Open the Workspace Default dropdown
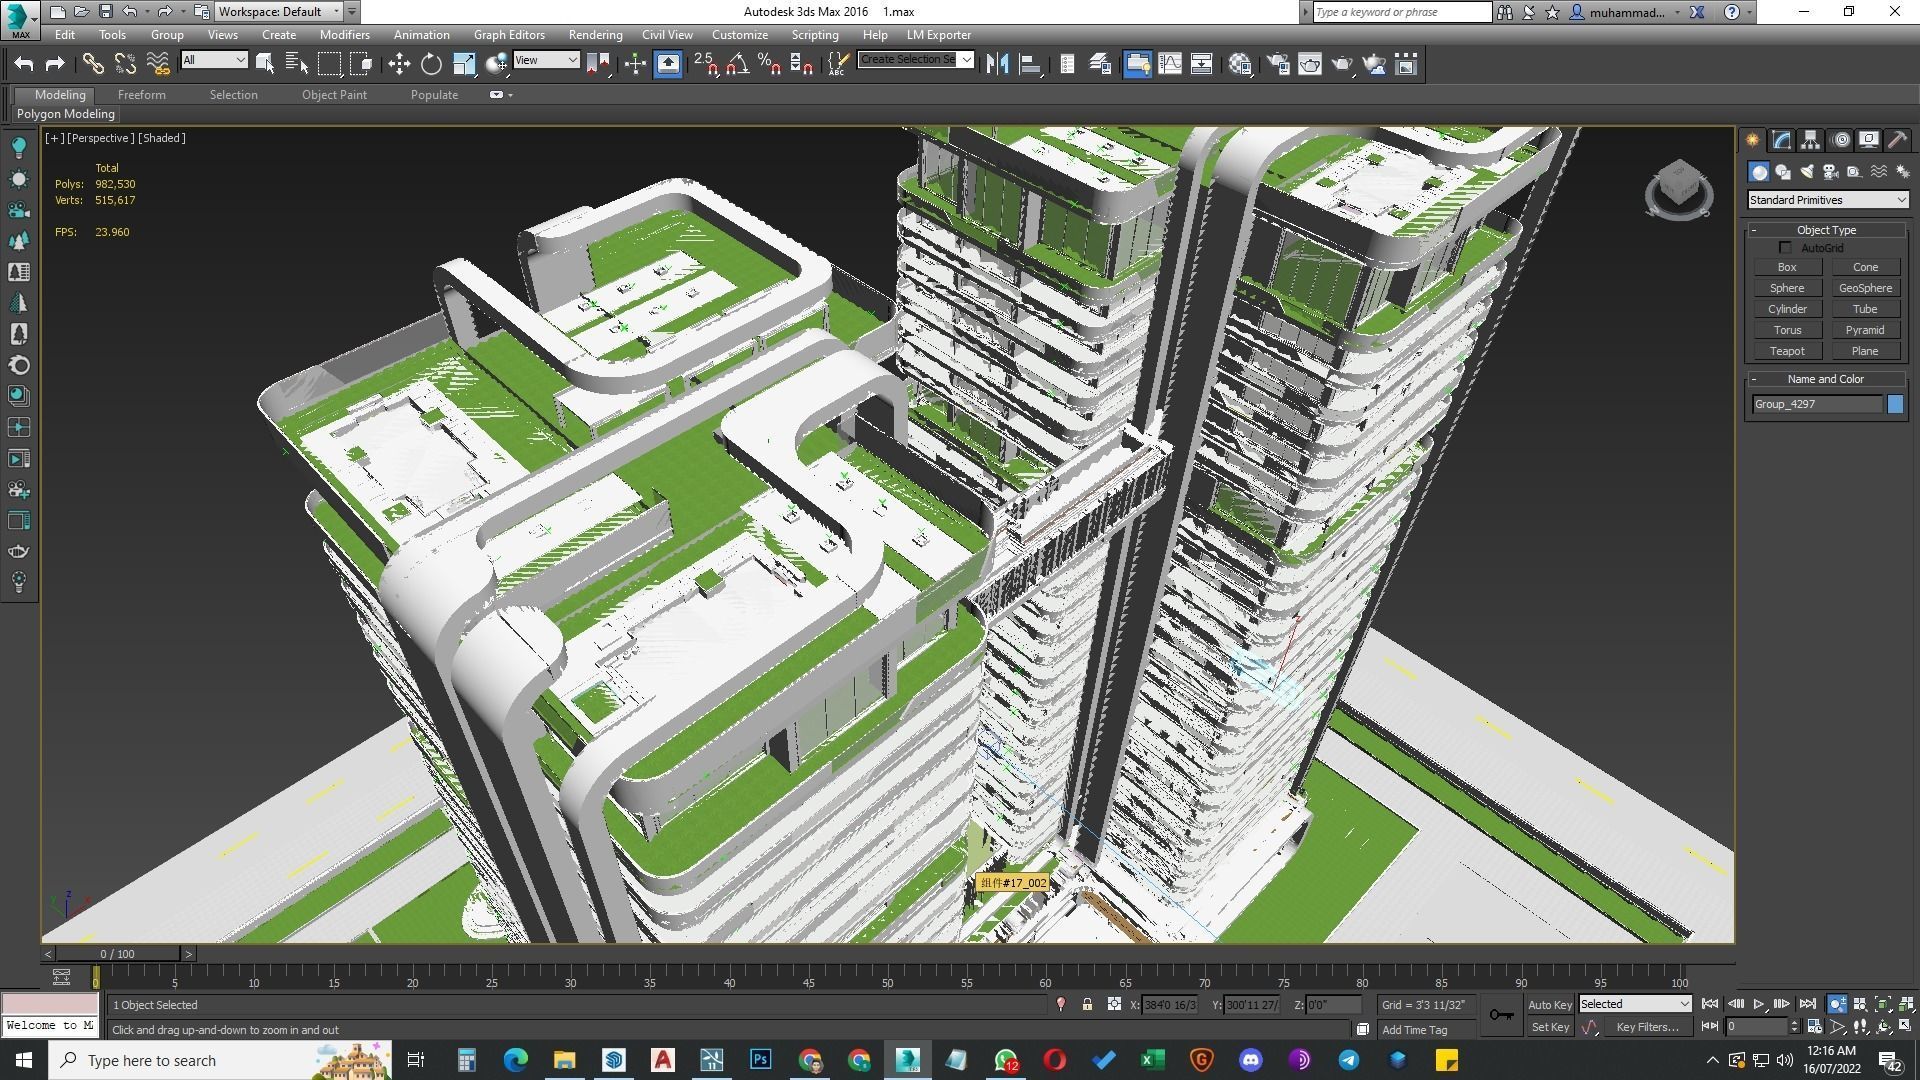 pyautogui.click(x=279, y=12)
